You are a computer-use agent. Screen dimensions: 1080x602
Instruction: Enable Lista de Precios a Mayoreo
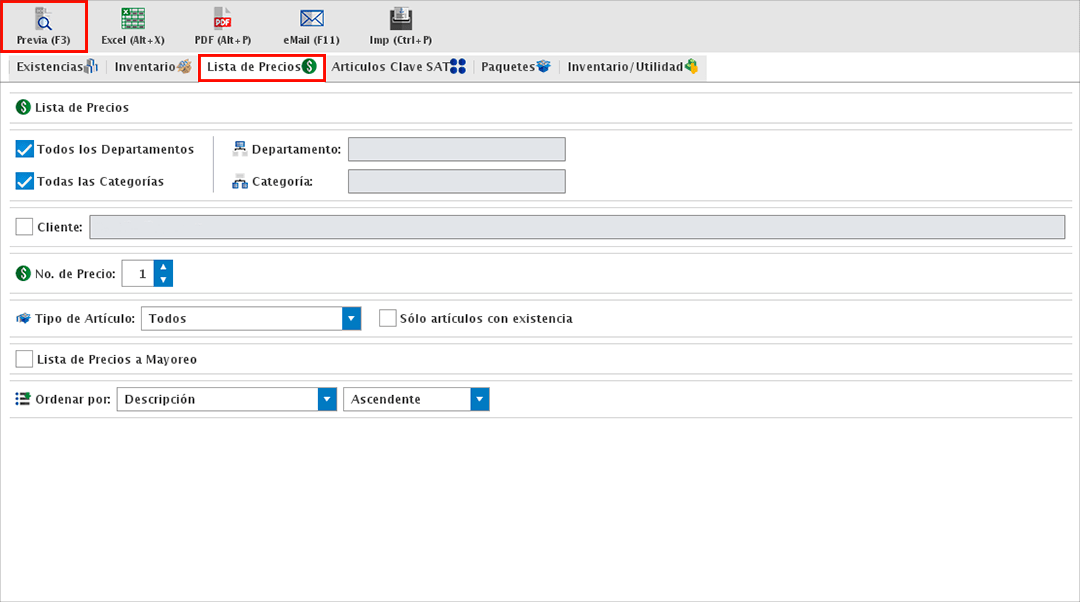click(25, 359)
